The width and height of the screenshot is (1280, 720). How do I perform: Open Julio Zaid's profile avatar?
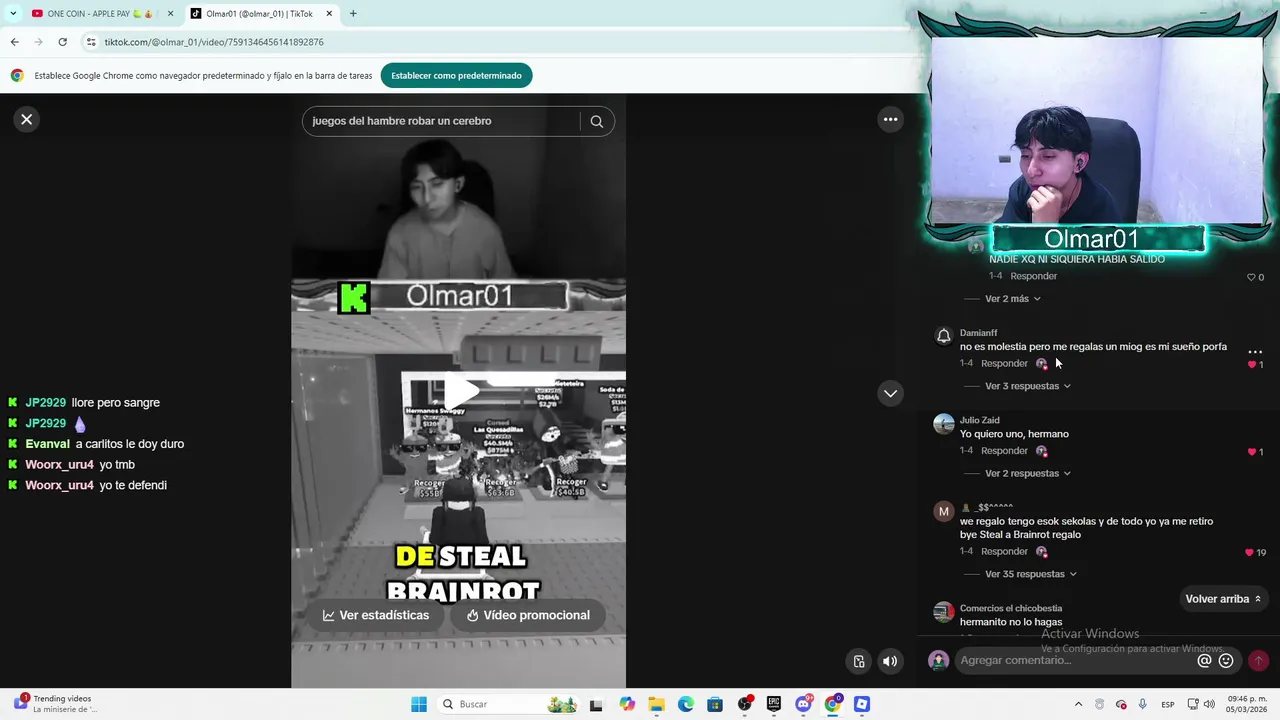click(943, 423)
